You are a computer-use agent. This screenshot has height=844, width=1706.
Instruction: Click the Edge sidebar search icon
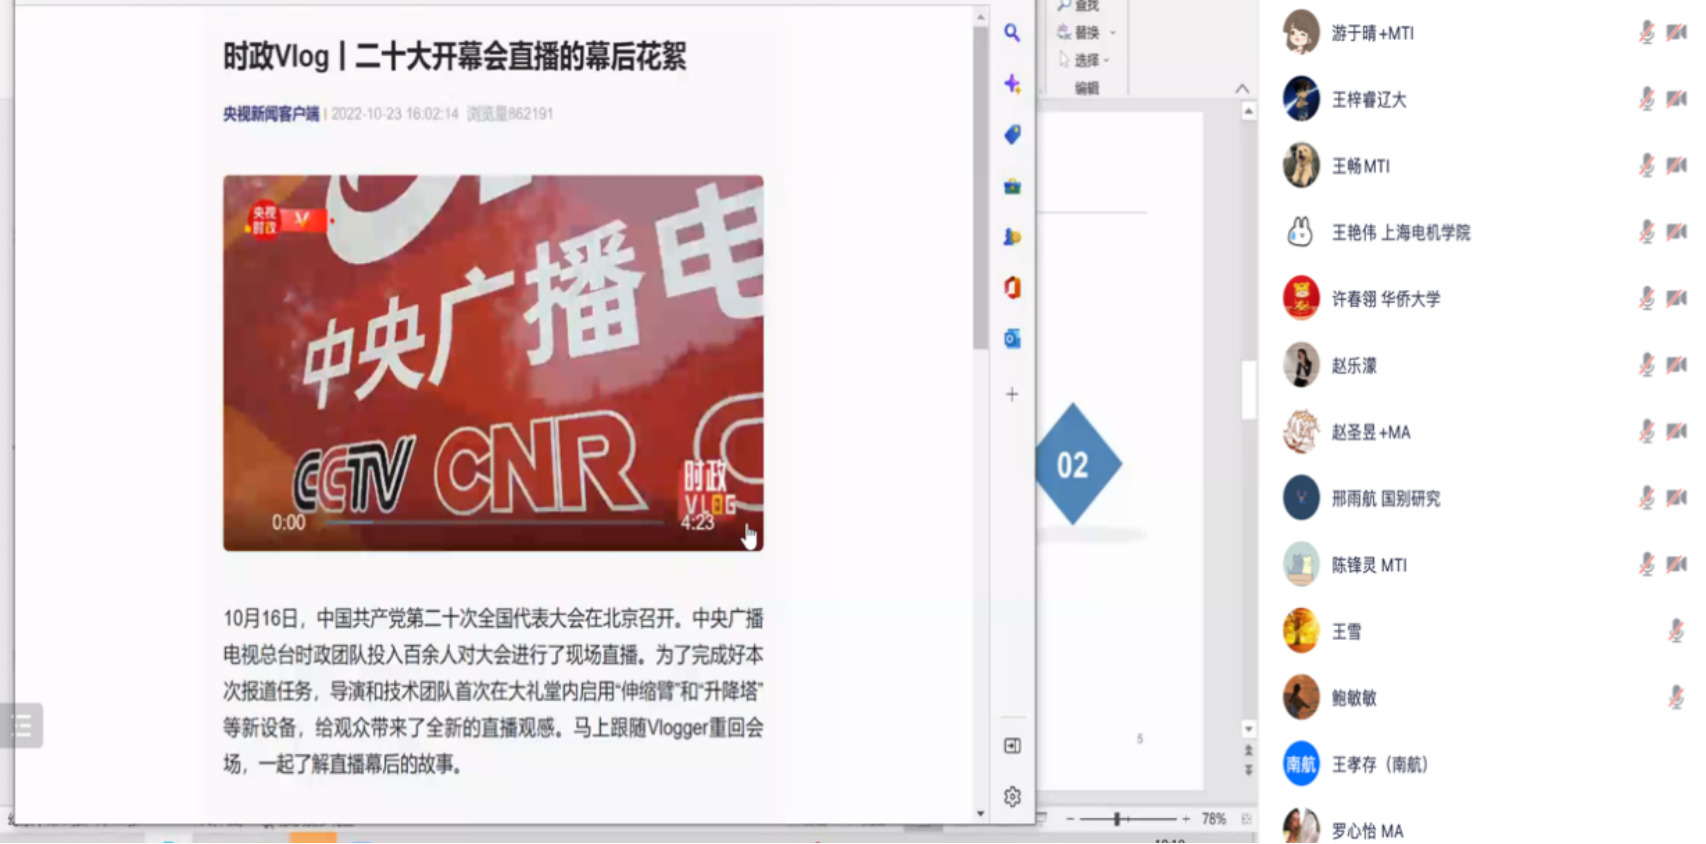pos(1012,33)
